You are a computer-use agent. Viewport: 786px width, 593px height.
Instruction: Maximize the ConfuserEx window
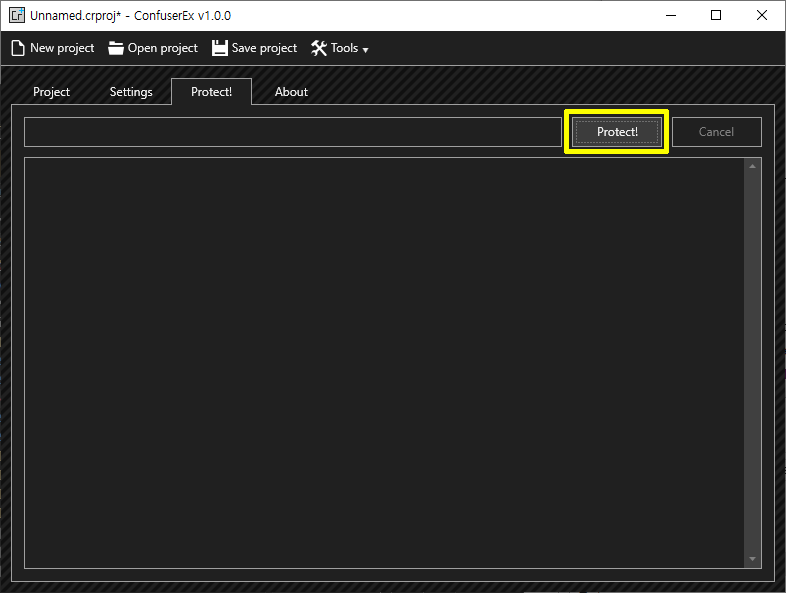[x=716, y=15]
